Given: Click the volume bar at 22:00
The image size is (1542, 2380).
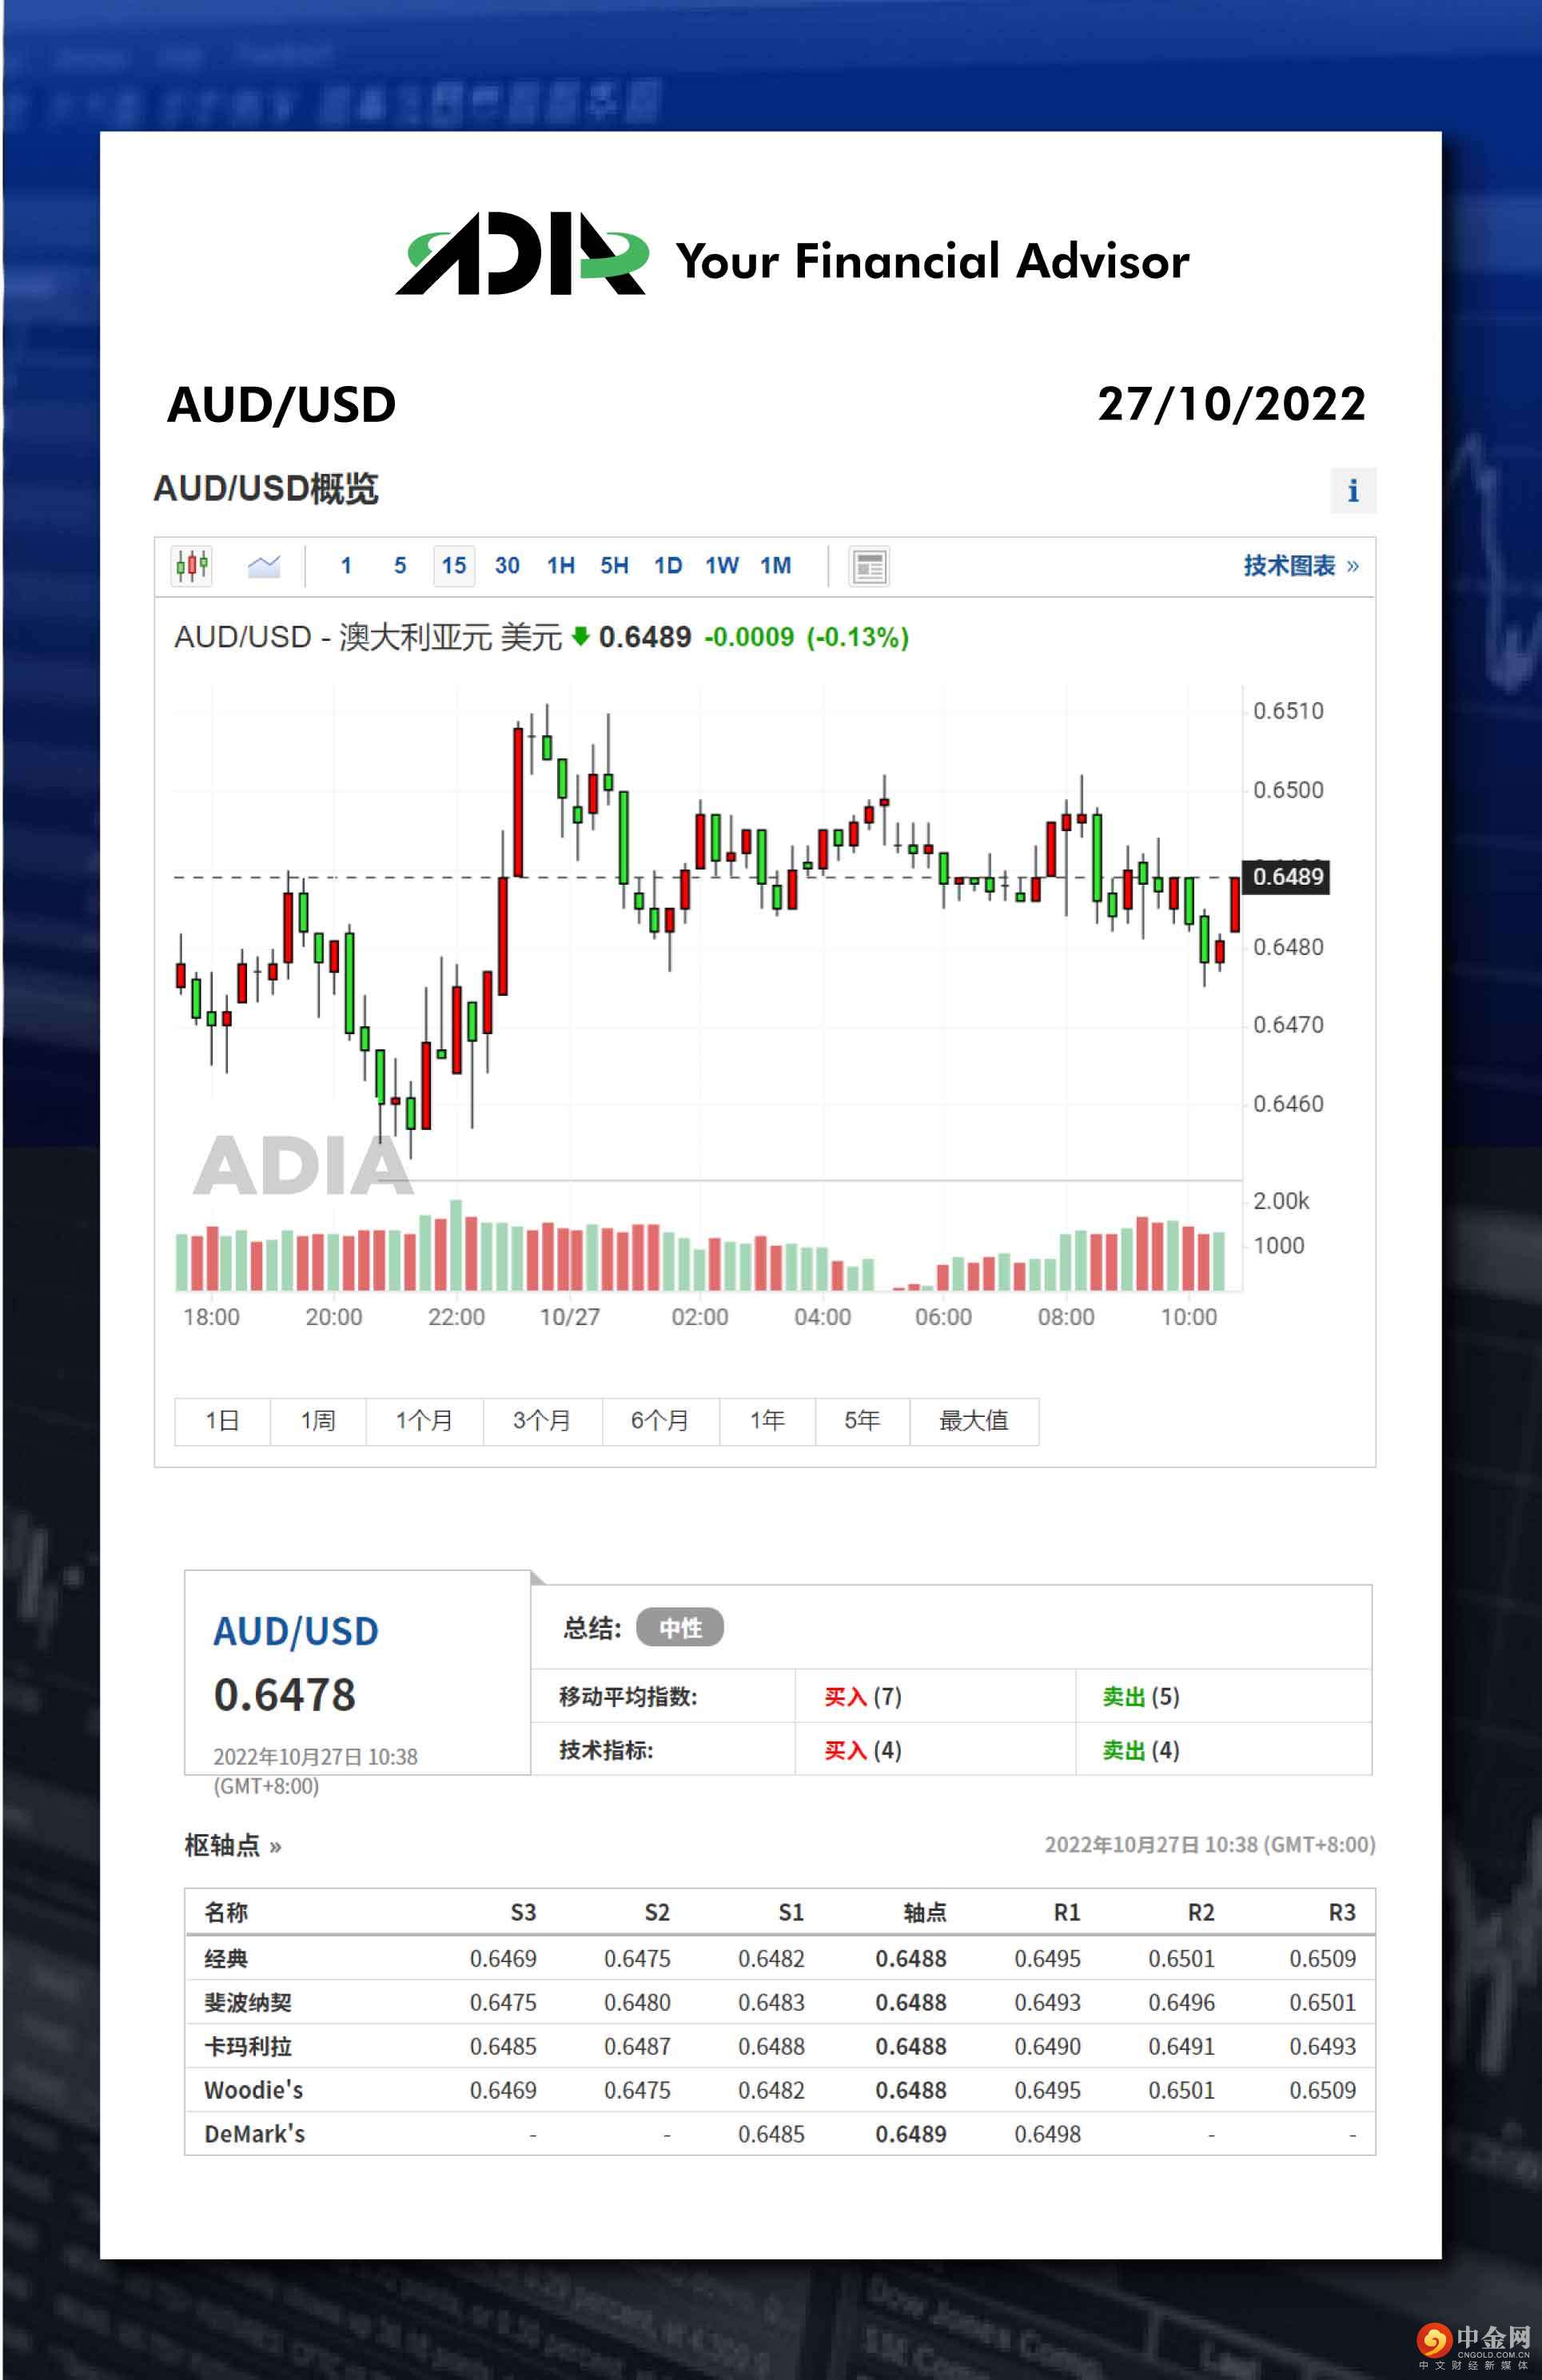Looking at the screenshot, I should (456, 1247).
